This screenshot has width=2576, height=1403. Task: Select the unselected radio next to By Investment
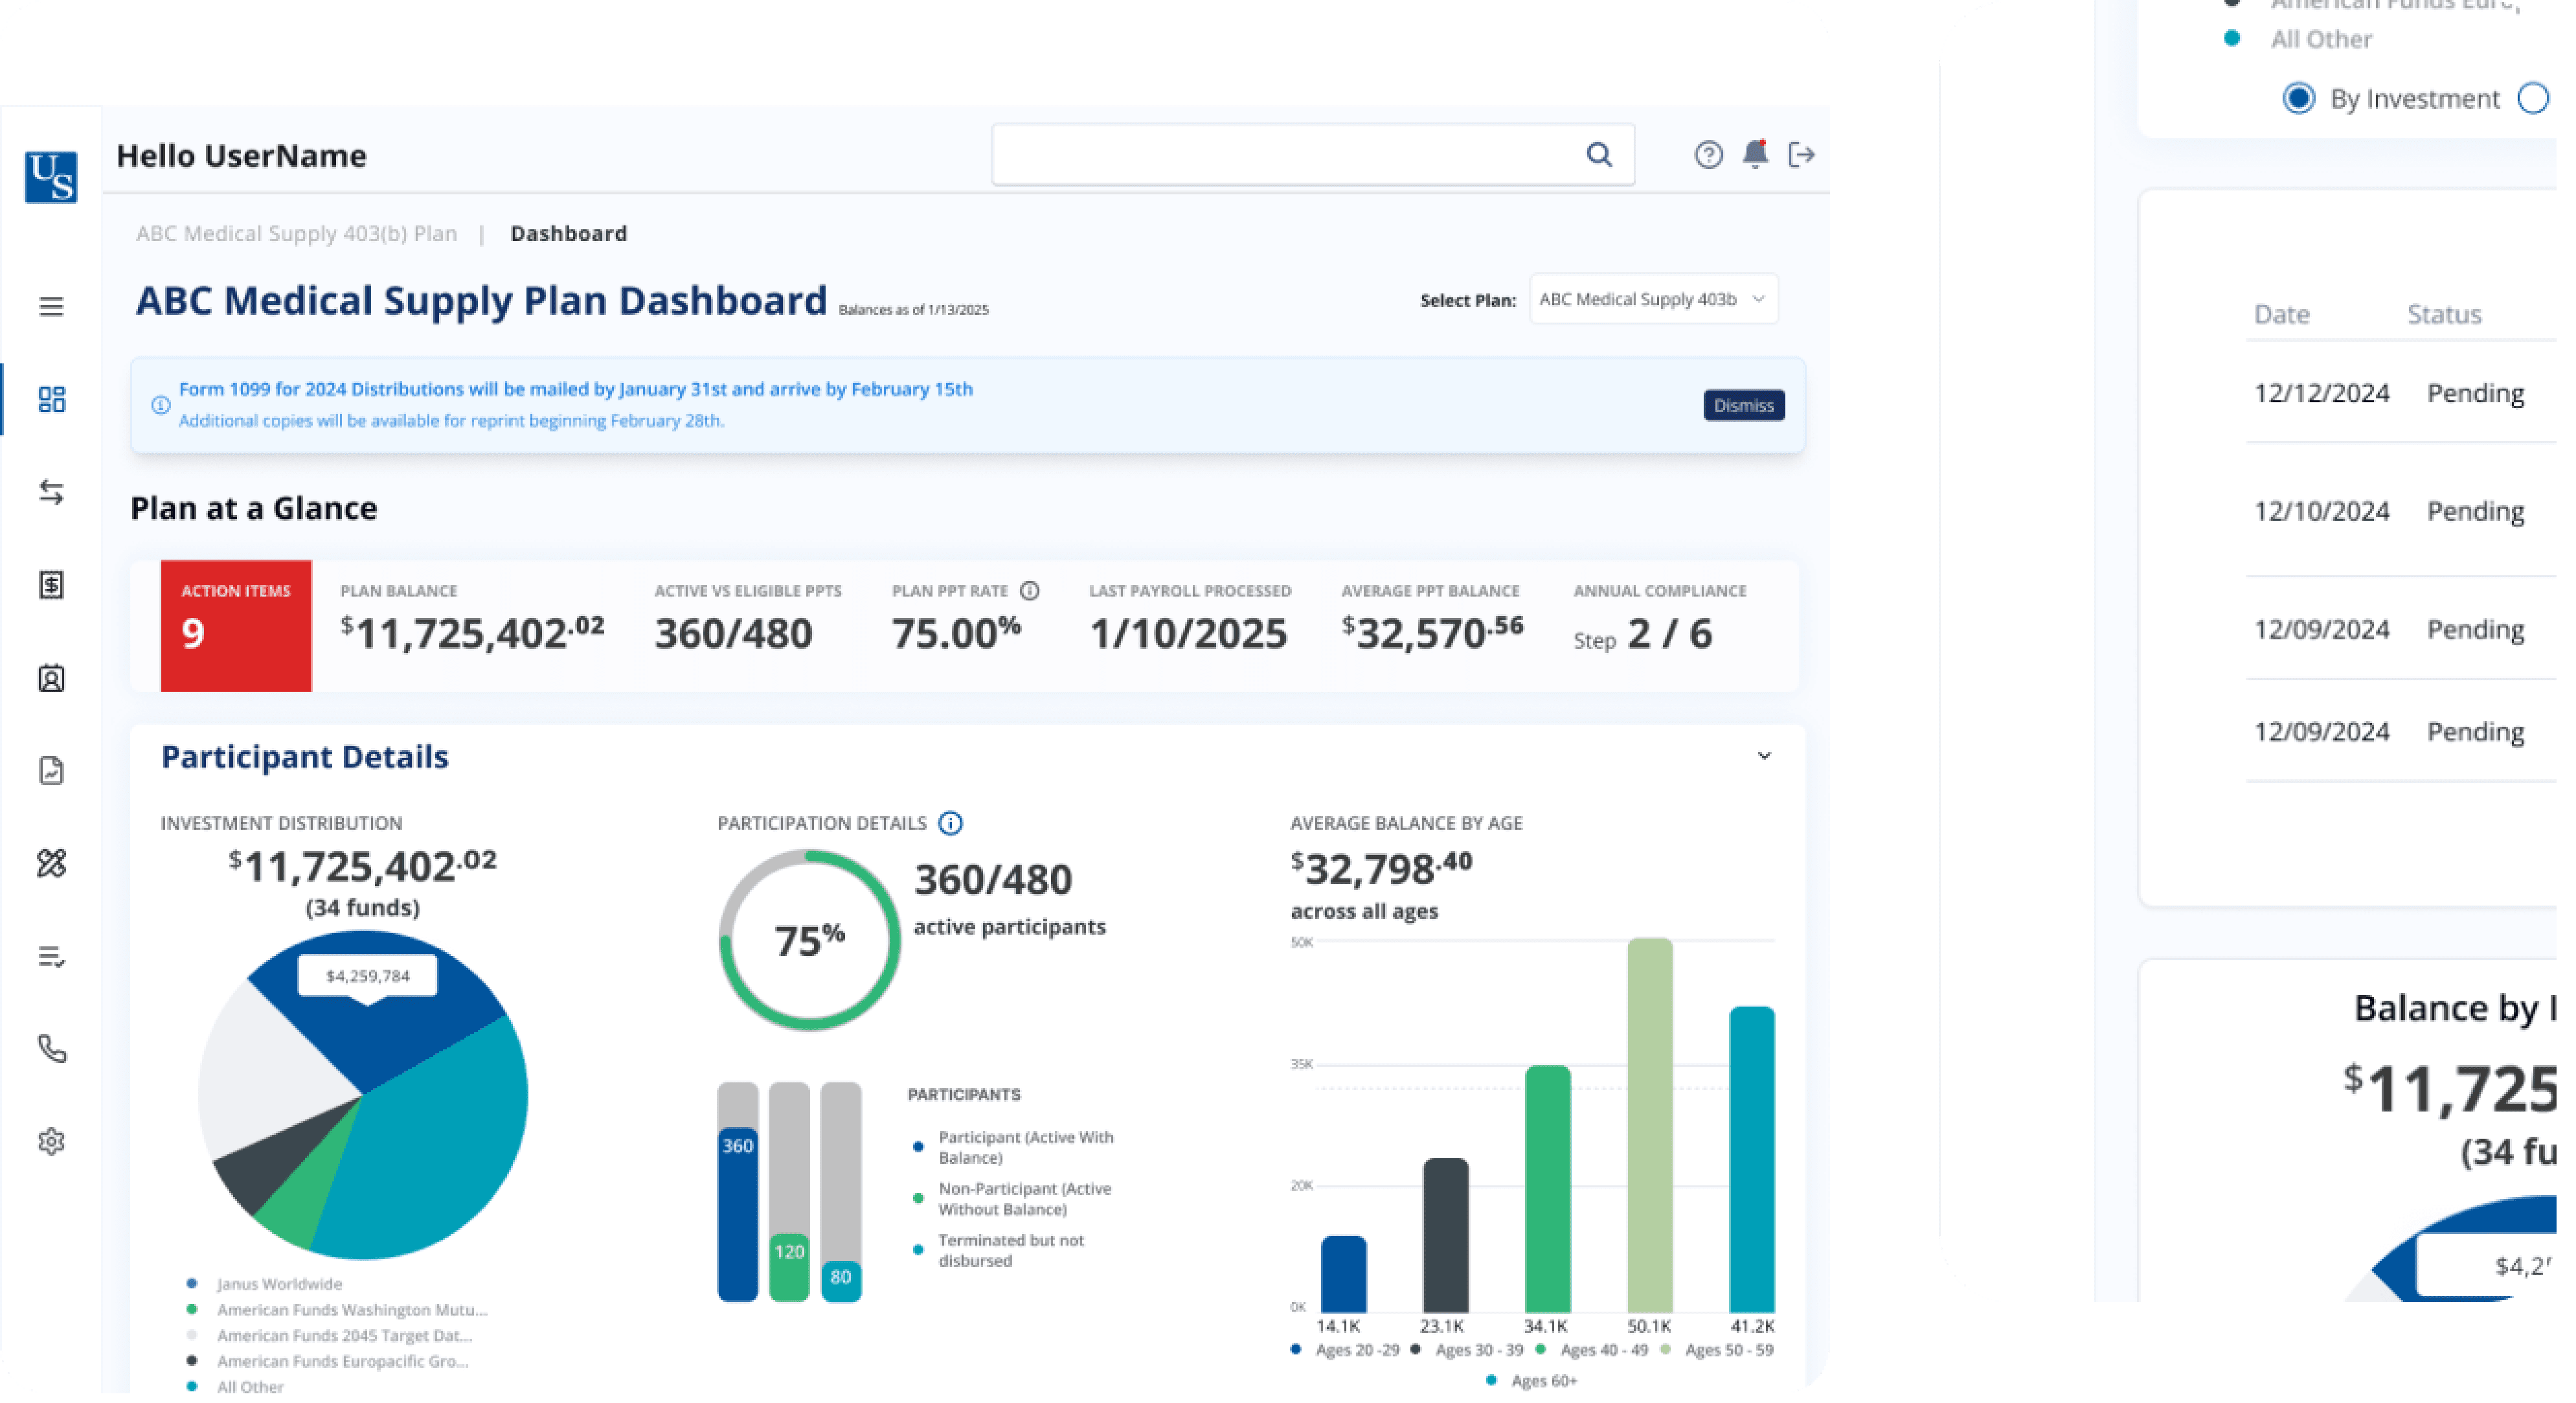[x=2533, y=98]
